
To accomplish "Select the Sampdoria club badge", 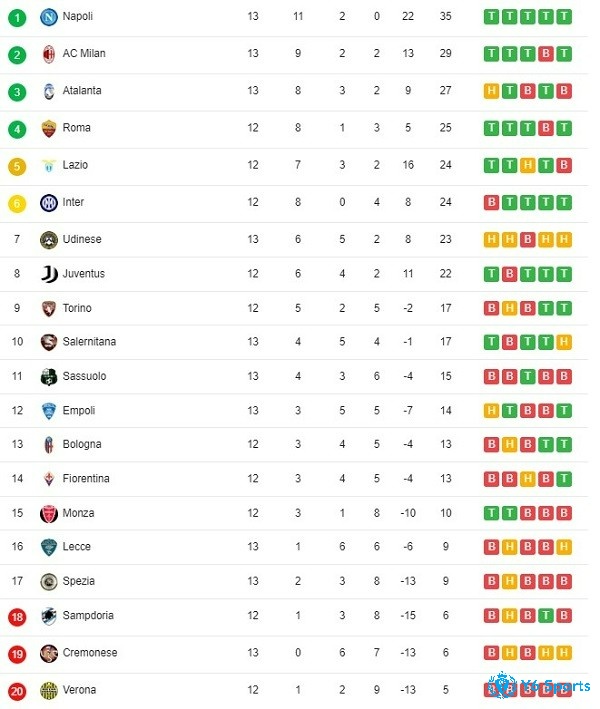I will pyautogui.click(x=49, y=616).
